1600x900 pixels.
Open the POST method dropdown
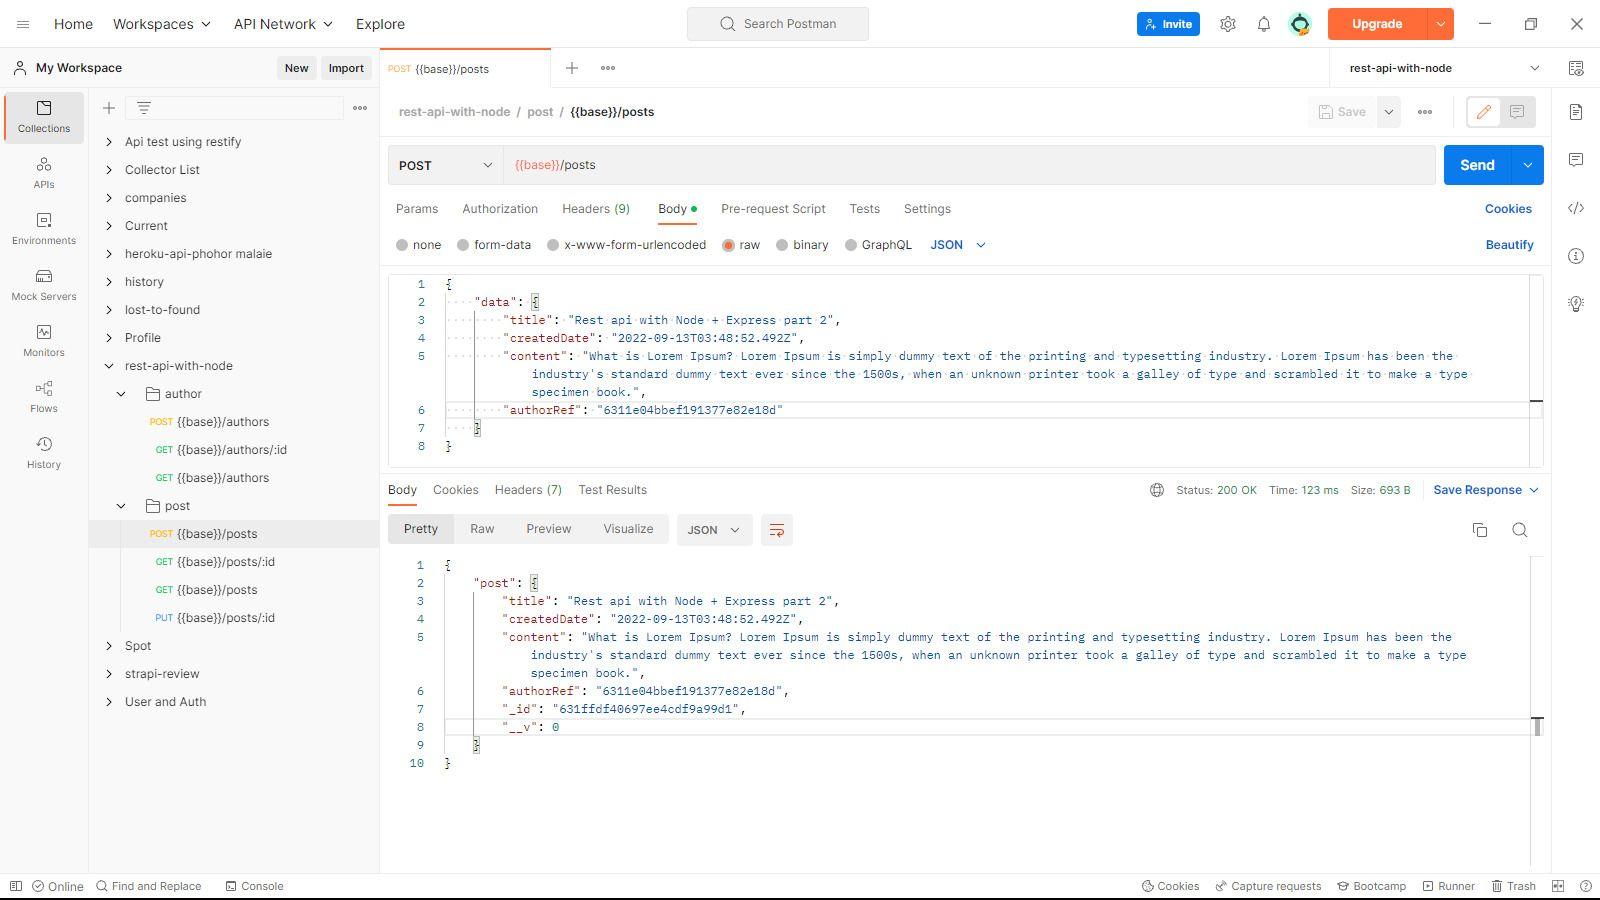click(x=446, y=165)
